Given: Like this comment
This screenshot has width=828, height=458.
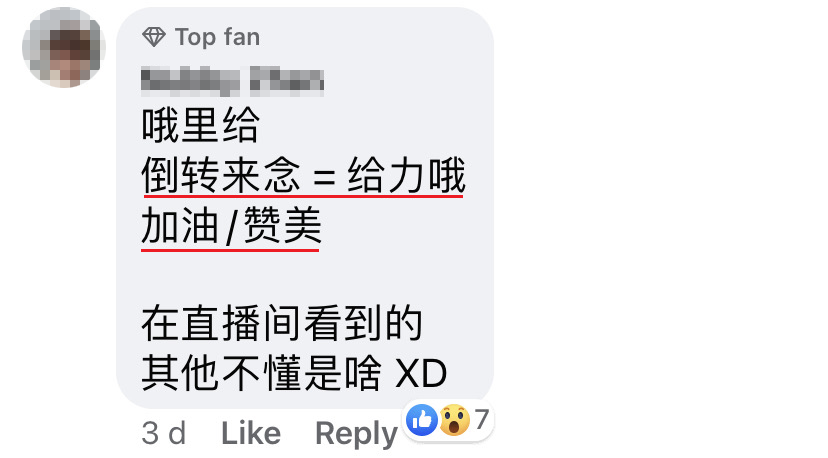Looking at the screenshot, I should (x=251, y=434).
